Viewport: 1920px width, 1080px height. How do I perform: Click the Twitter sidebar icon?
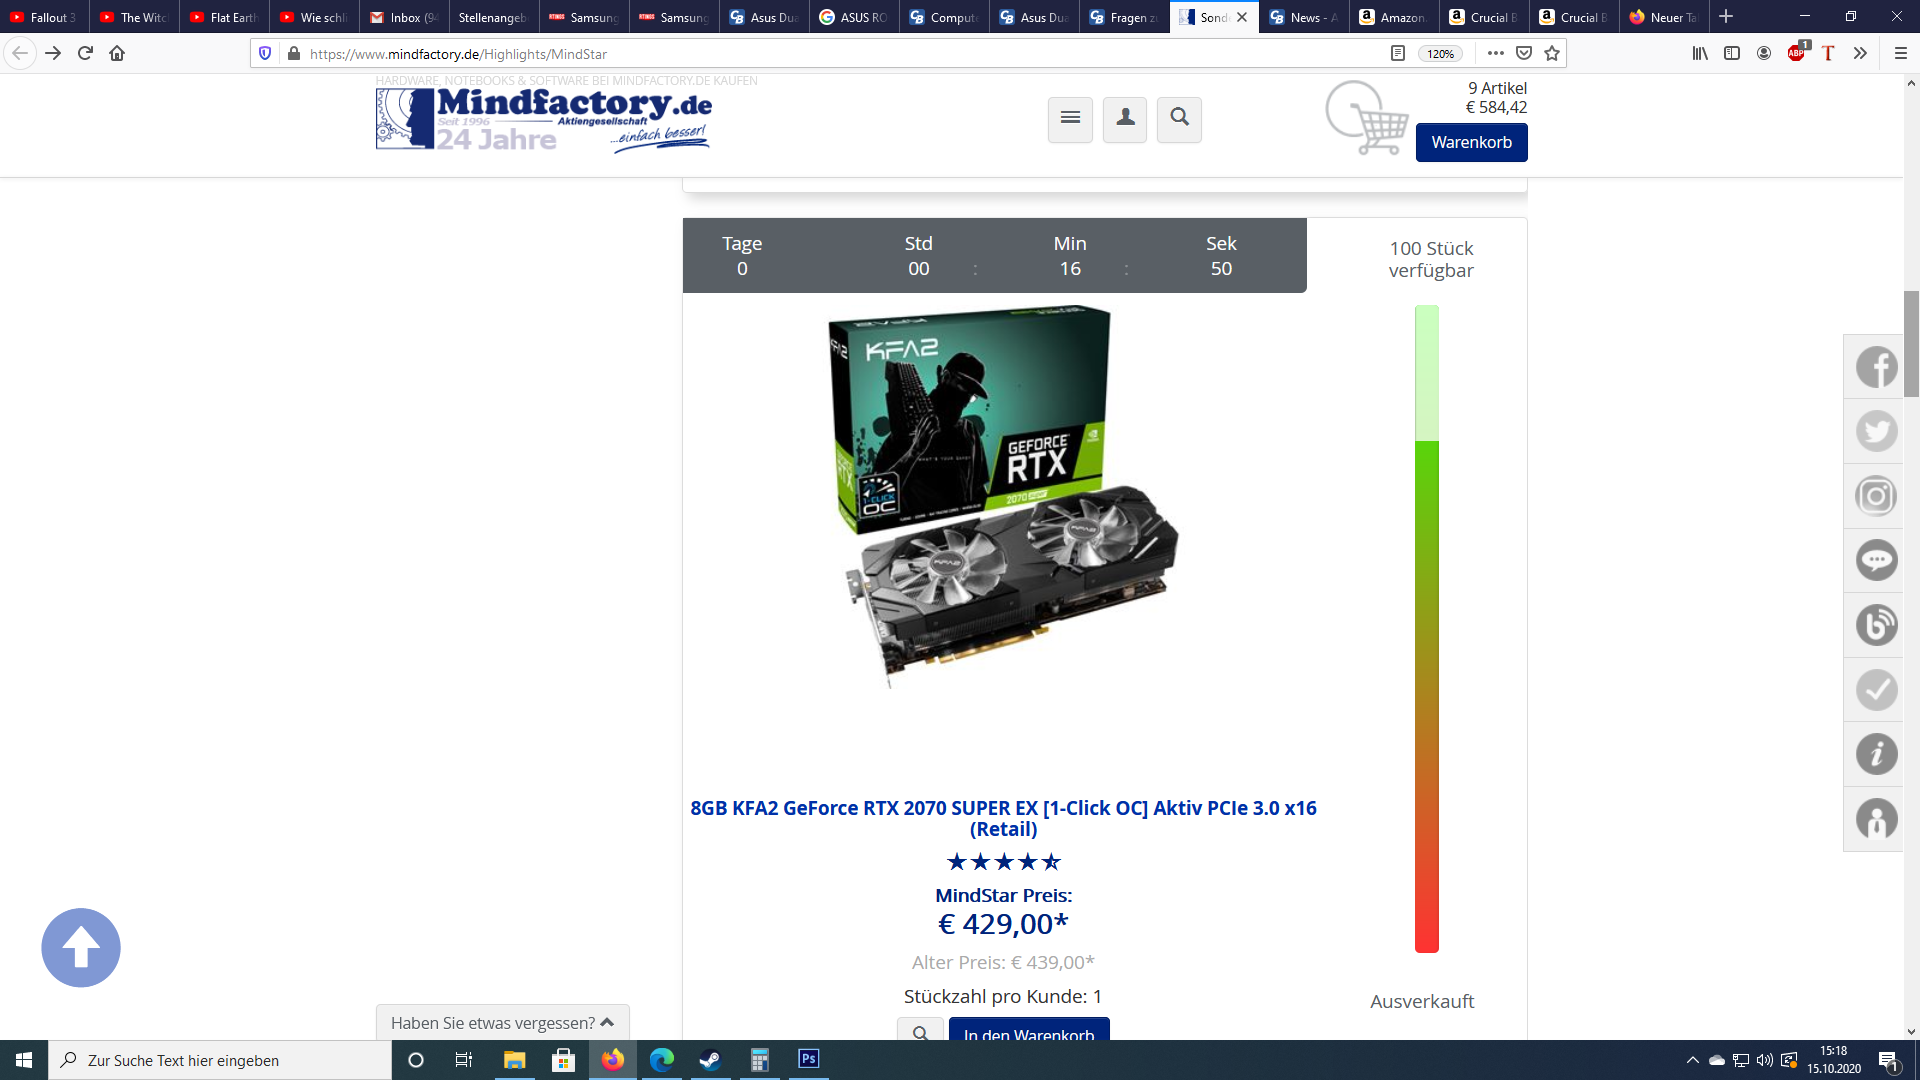[1876, 431]
